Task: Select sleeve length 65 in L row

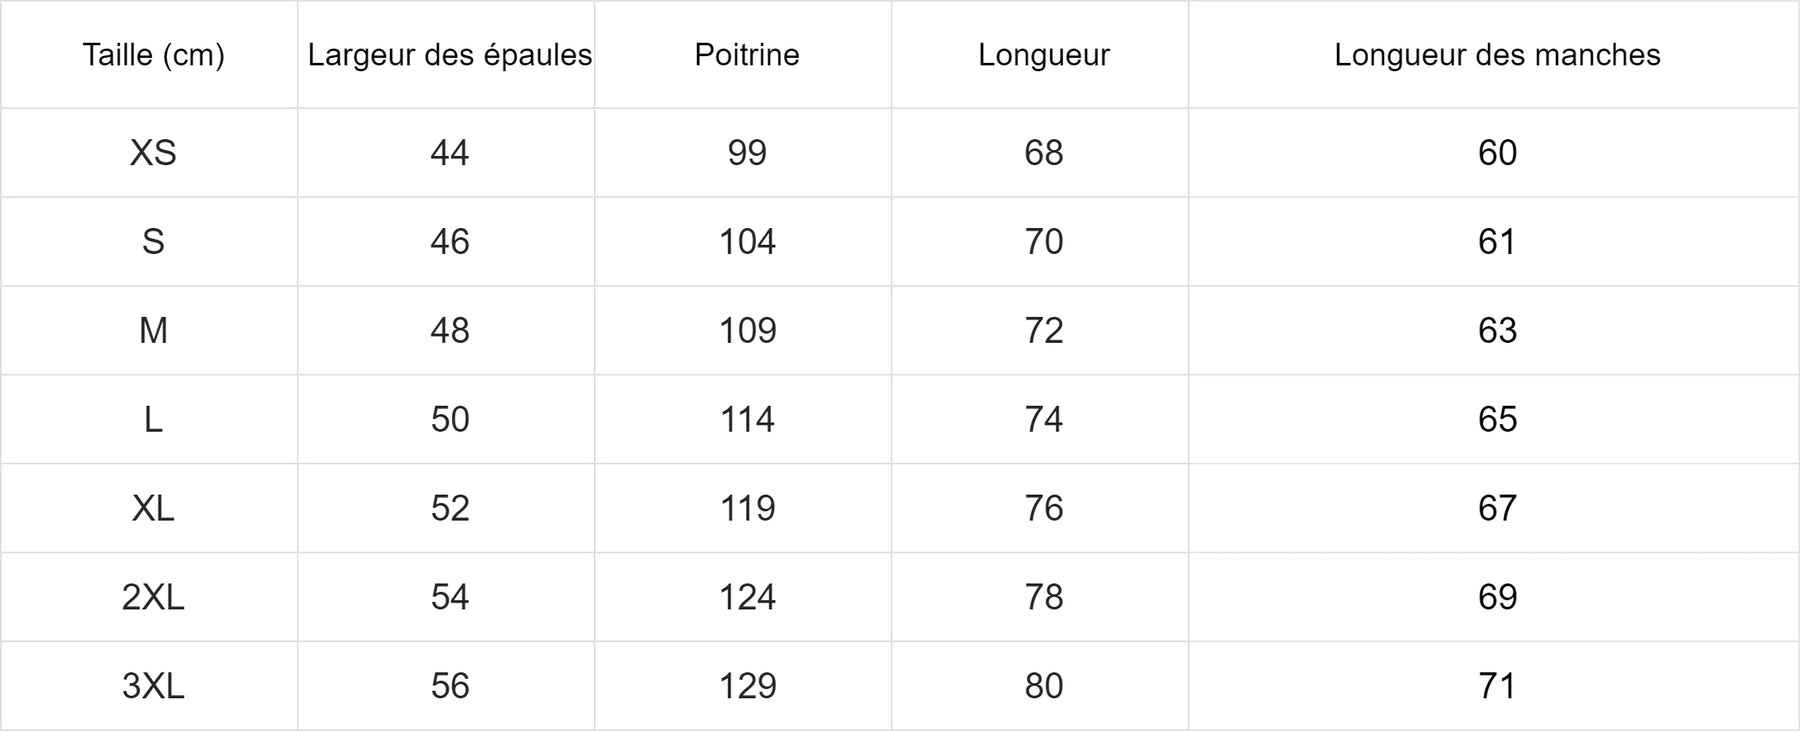Action: coord(1497,420)
